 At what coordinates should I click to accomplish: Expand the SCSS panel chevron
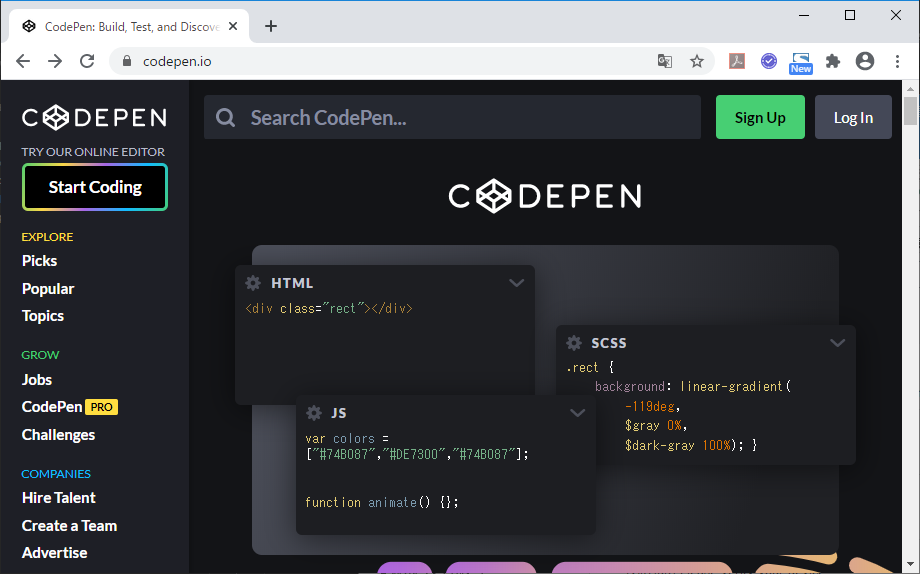(837, 343)
